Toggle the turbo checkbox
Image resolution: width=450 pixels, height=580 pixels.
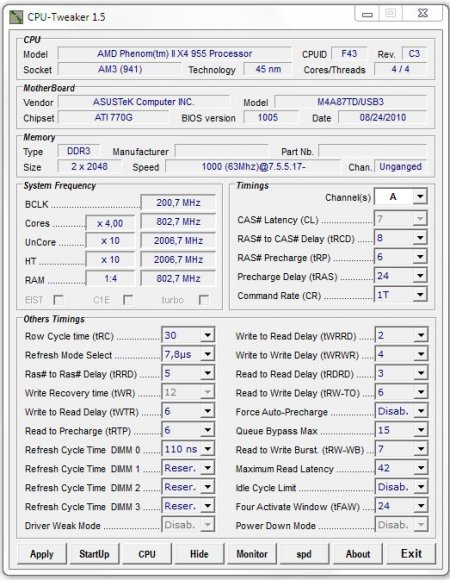point(204,300)
